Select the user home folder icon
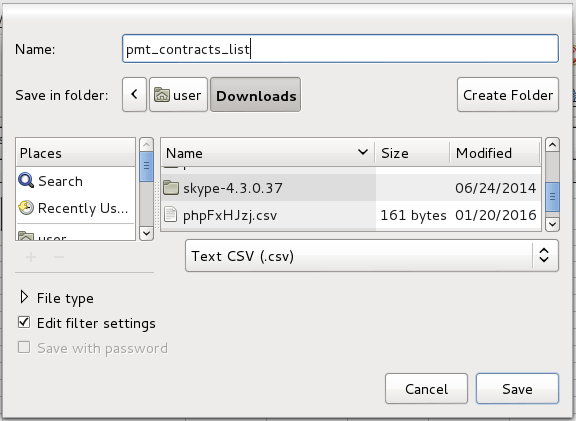Screen dimensions: 576x421 click(x=162, y=95)
